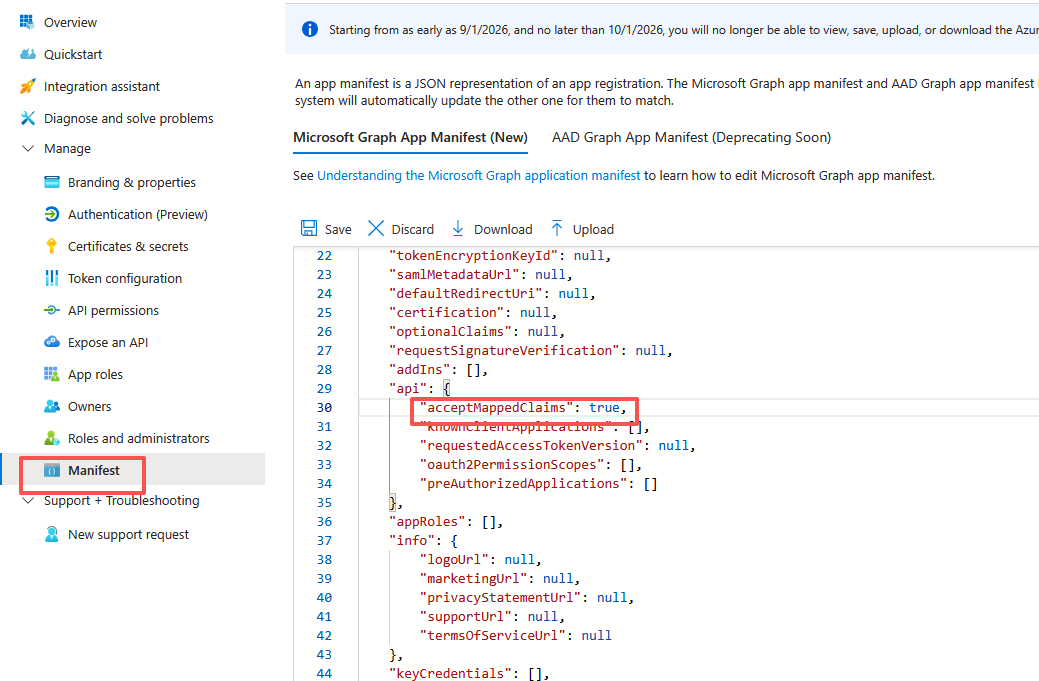Viewport: 1039px width, 681px height.
Task: Click the Upload button label
Action: coord(593,229)
